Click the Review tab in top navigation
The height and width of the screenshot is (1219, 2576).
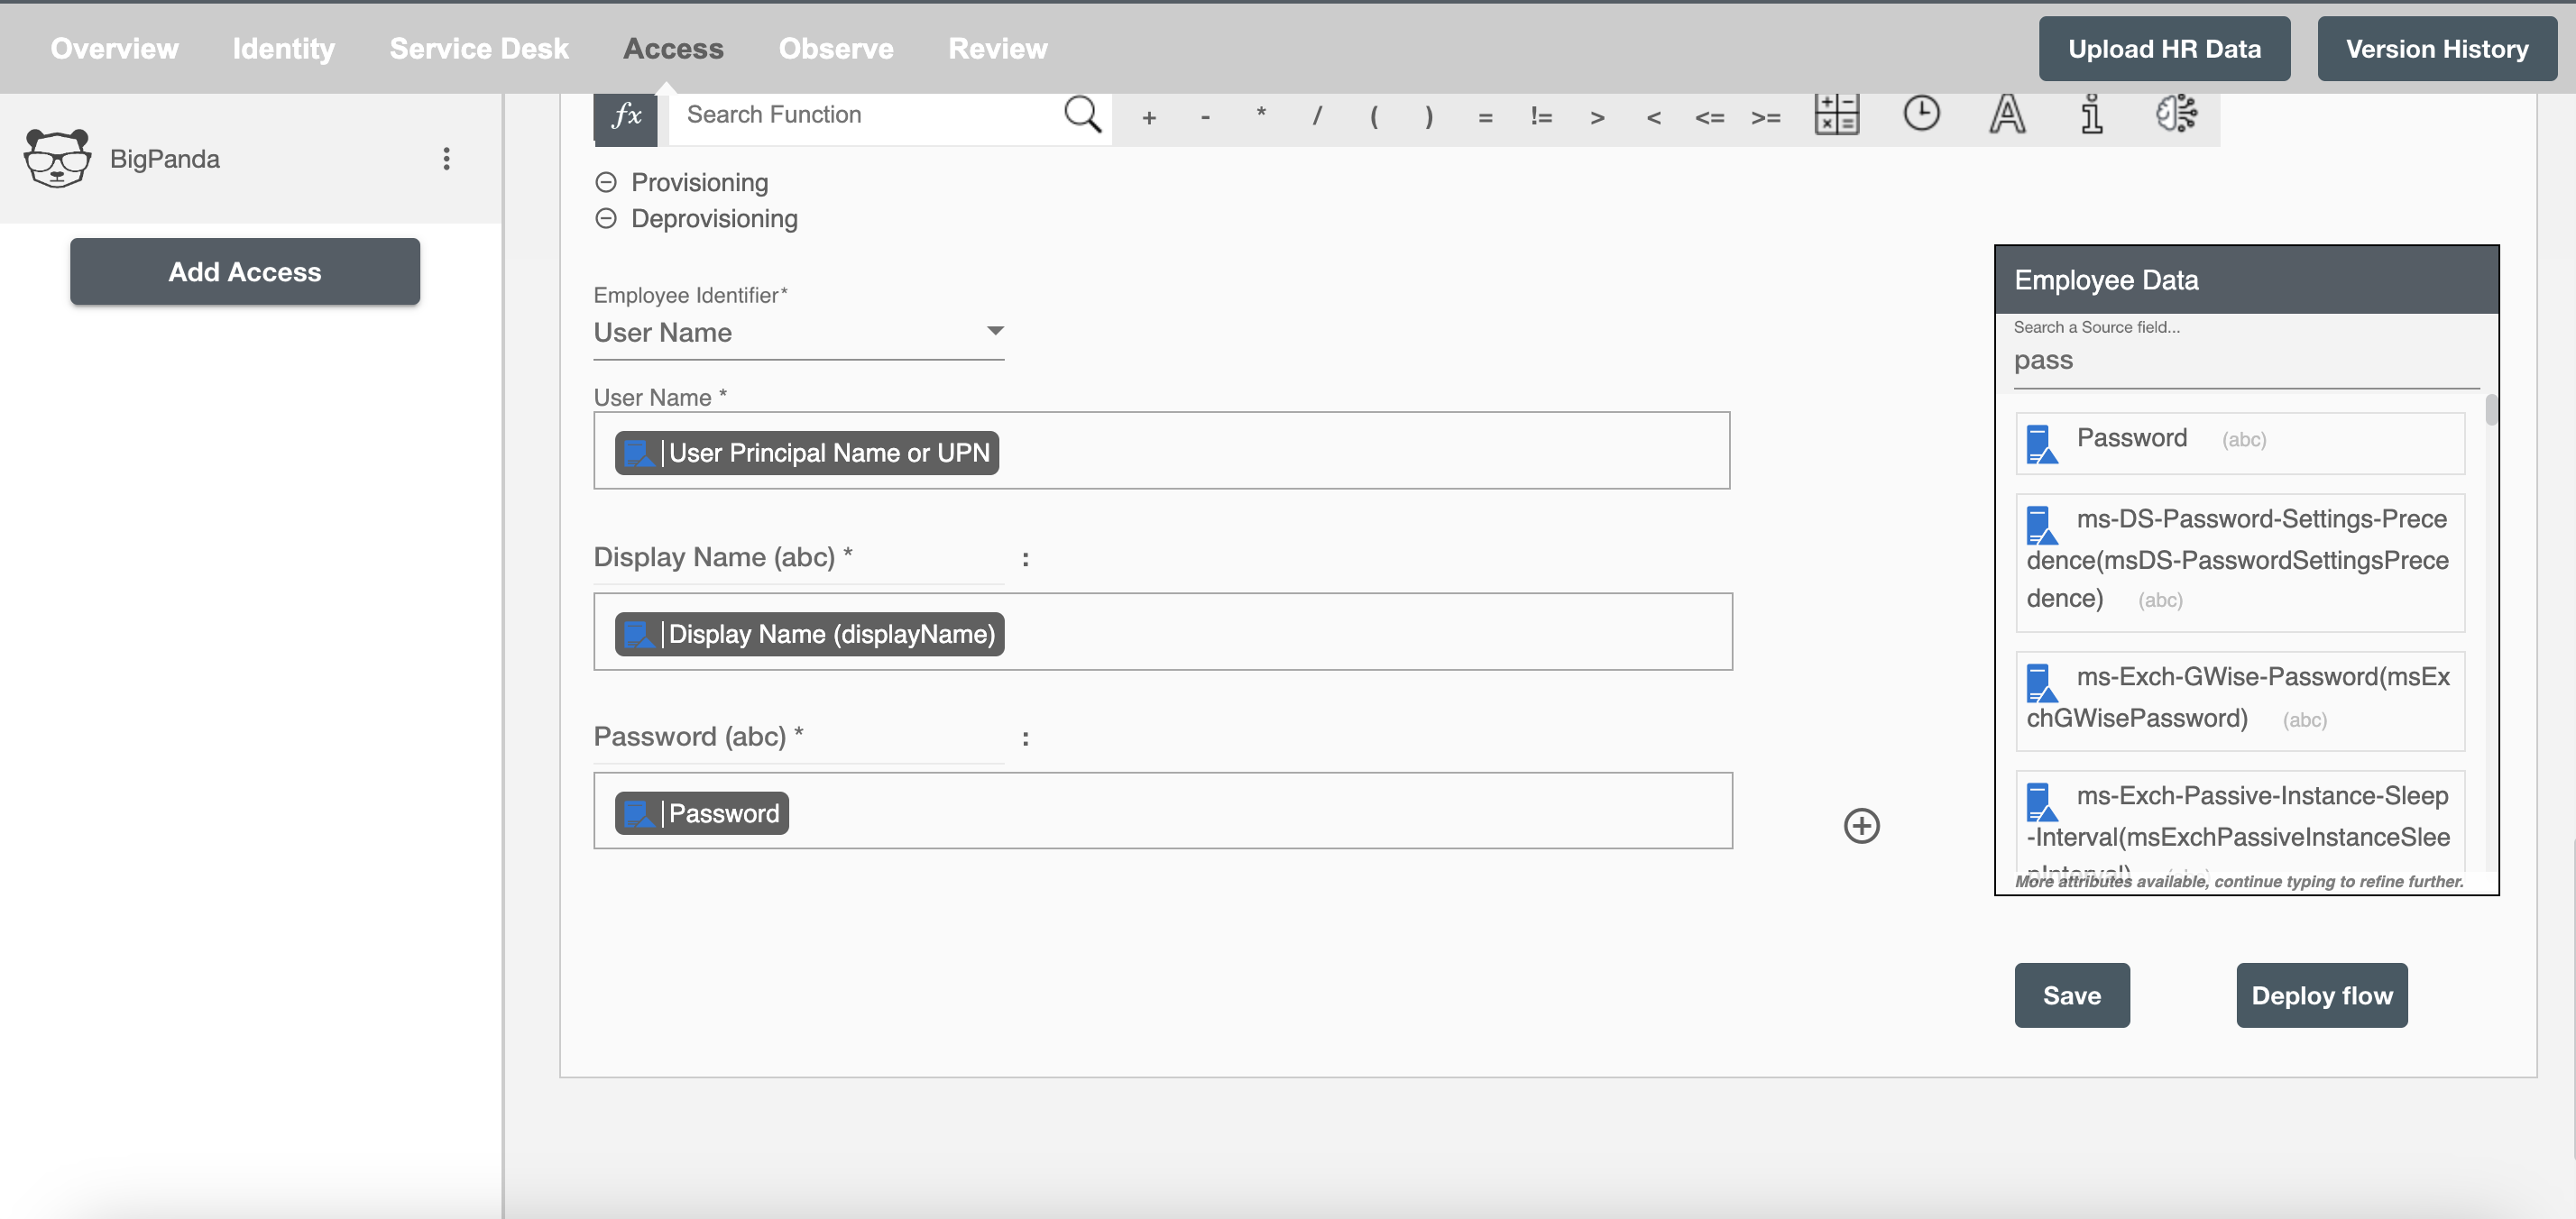(998, 46)
